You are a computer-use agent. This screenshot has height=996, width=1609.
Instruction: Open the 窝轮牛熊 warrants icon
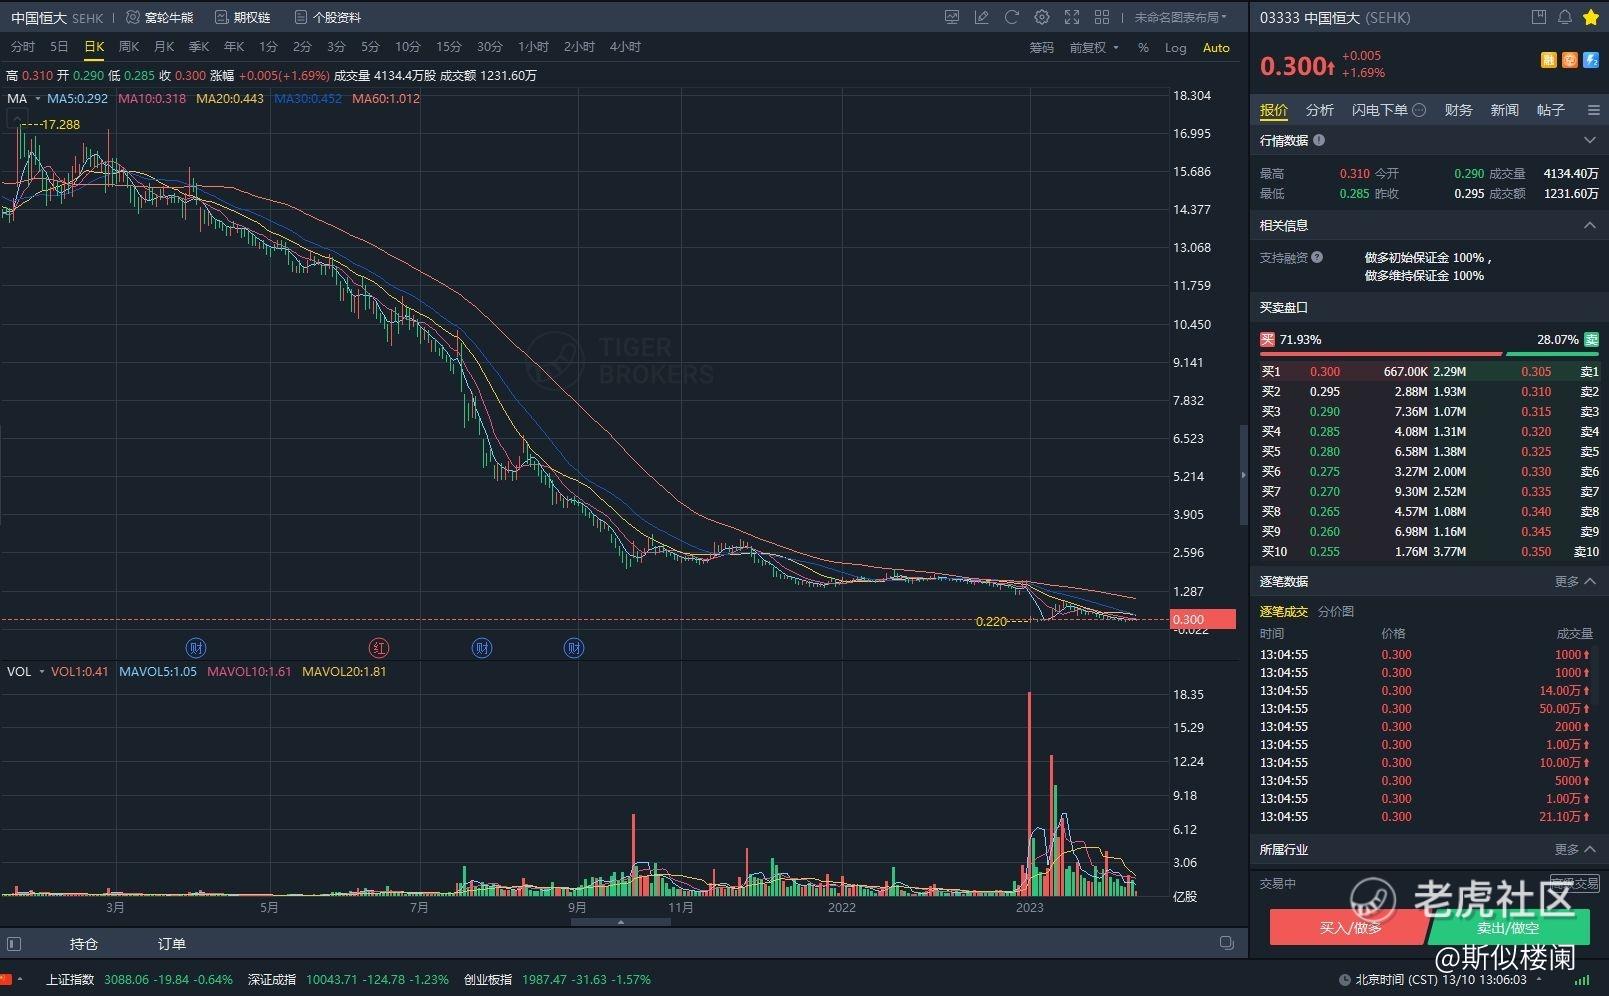coord(133,17)
